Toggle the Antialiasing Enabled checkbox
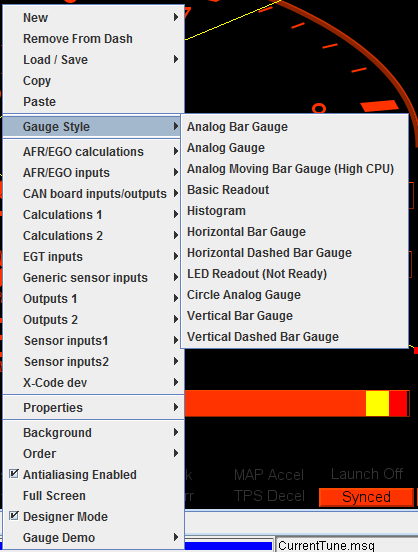Image resolution: width=418 pixels, height=552 pixels. coord(14,474)
